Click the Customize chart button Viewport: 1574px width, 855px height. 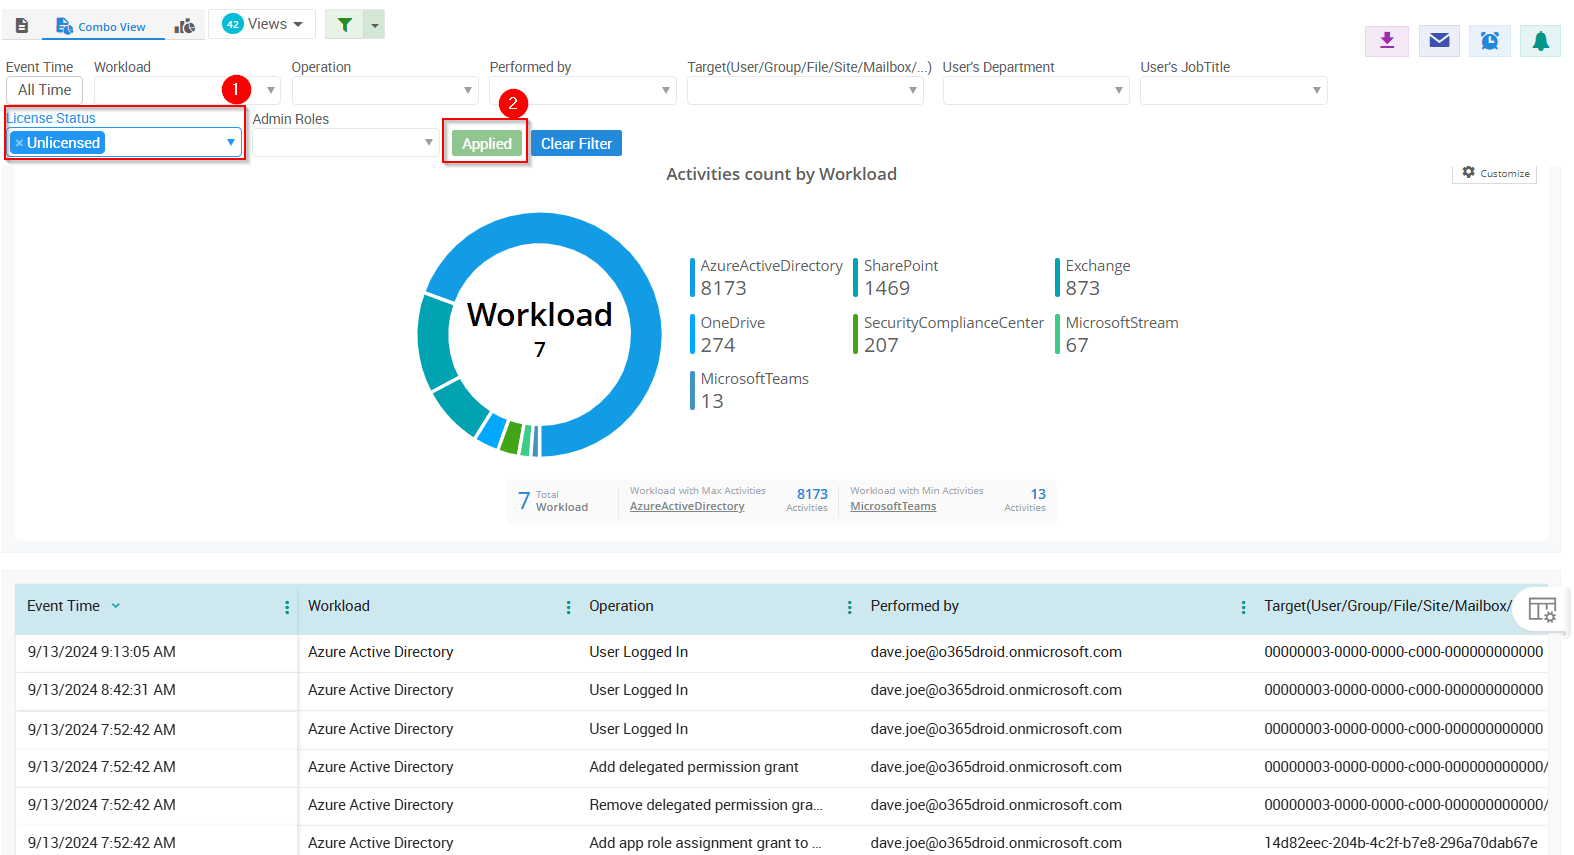[x=1495, y=173]
